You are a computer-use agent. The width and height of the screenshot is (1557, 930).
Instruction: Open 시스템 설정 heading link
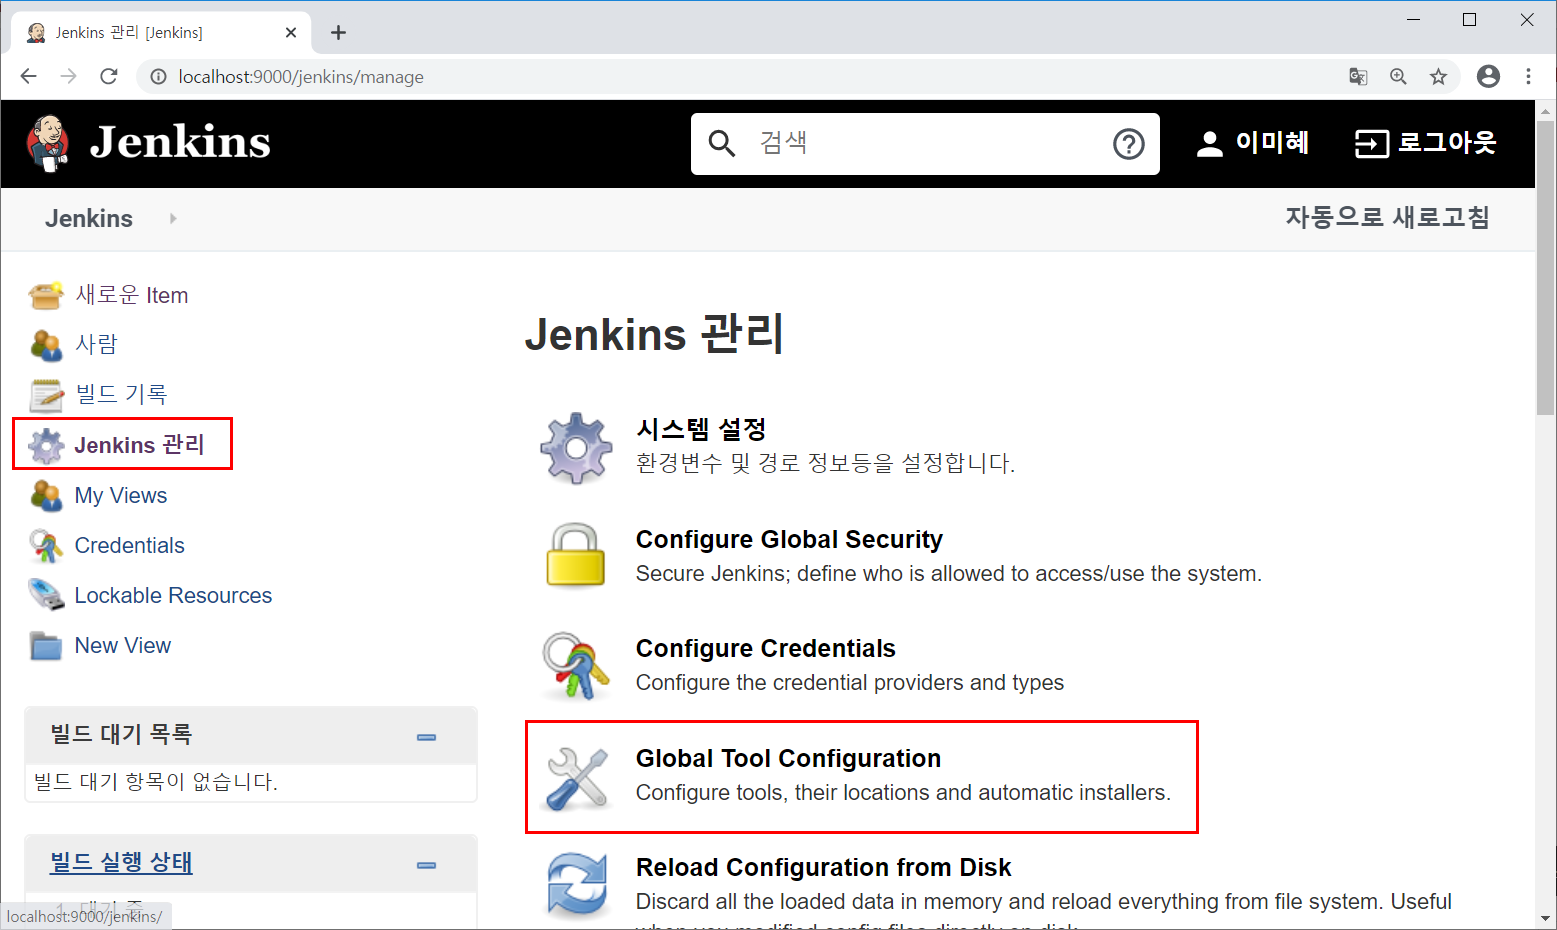point(701,429)
